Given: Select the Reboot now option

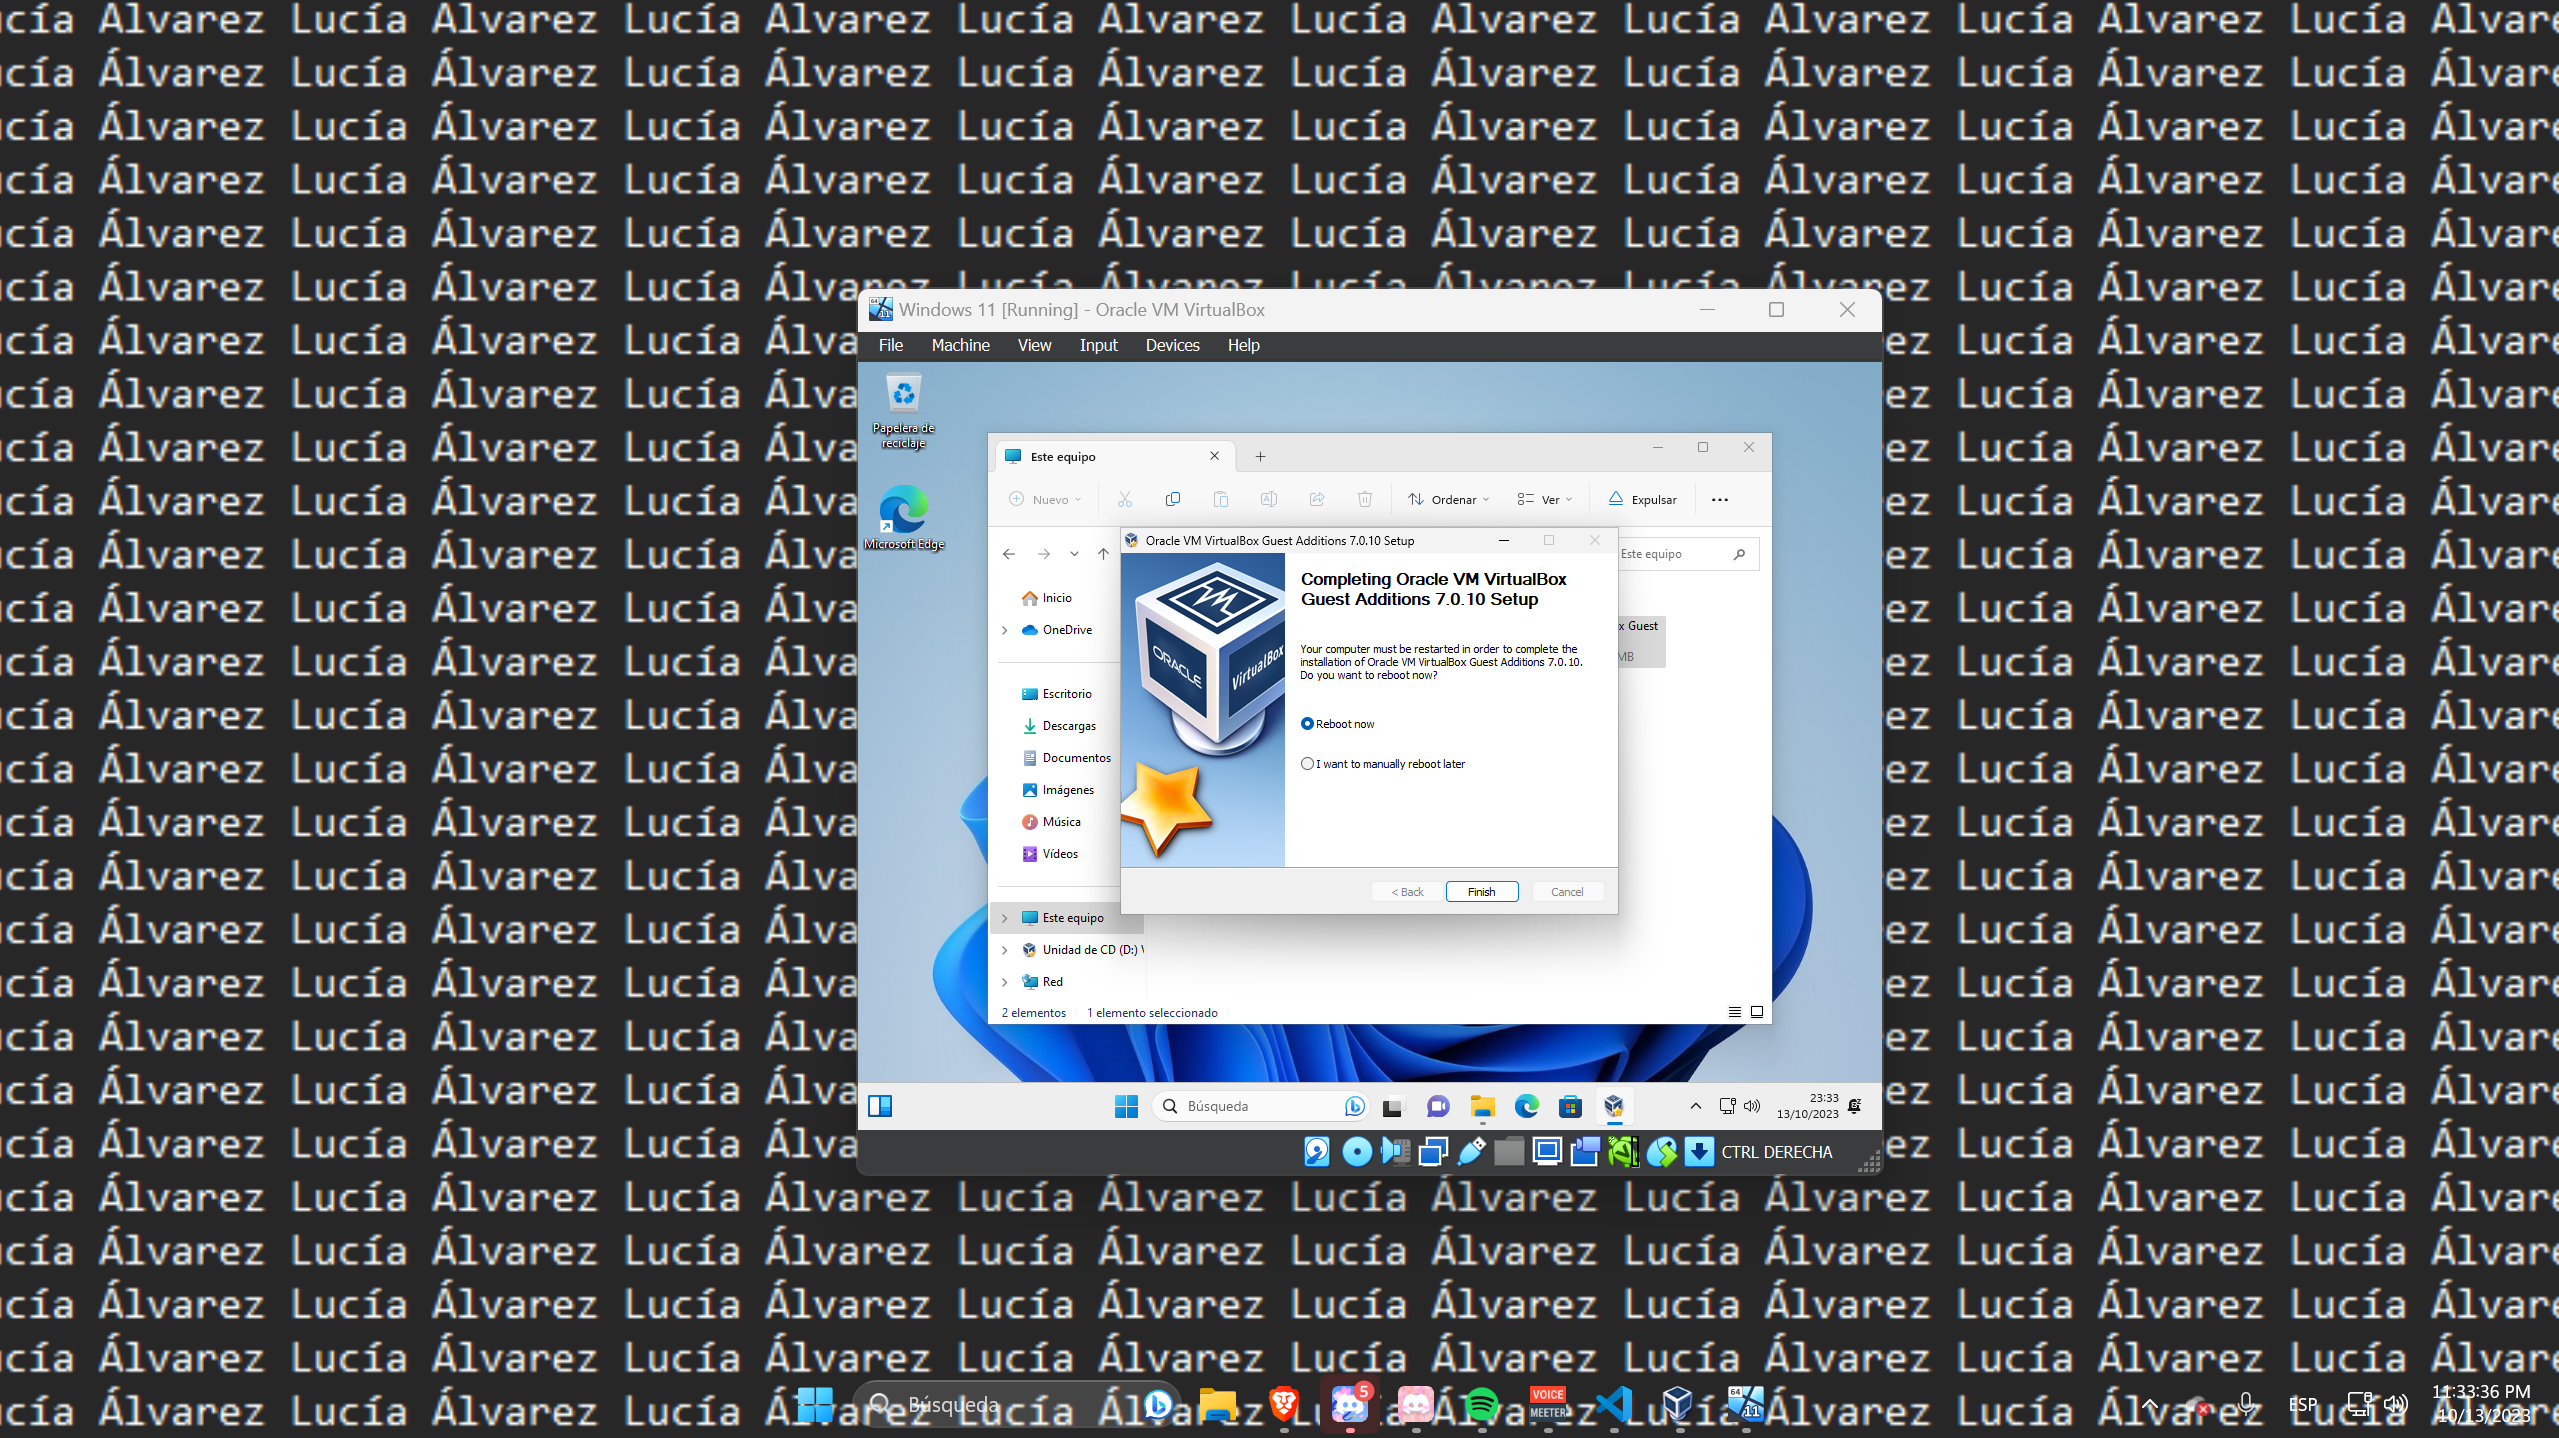Looking at the screenshot, I should tap(1307, 723).
